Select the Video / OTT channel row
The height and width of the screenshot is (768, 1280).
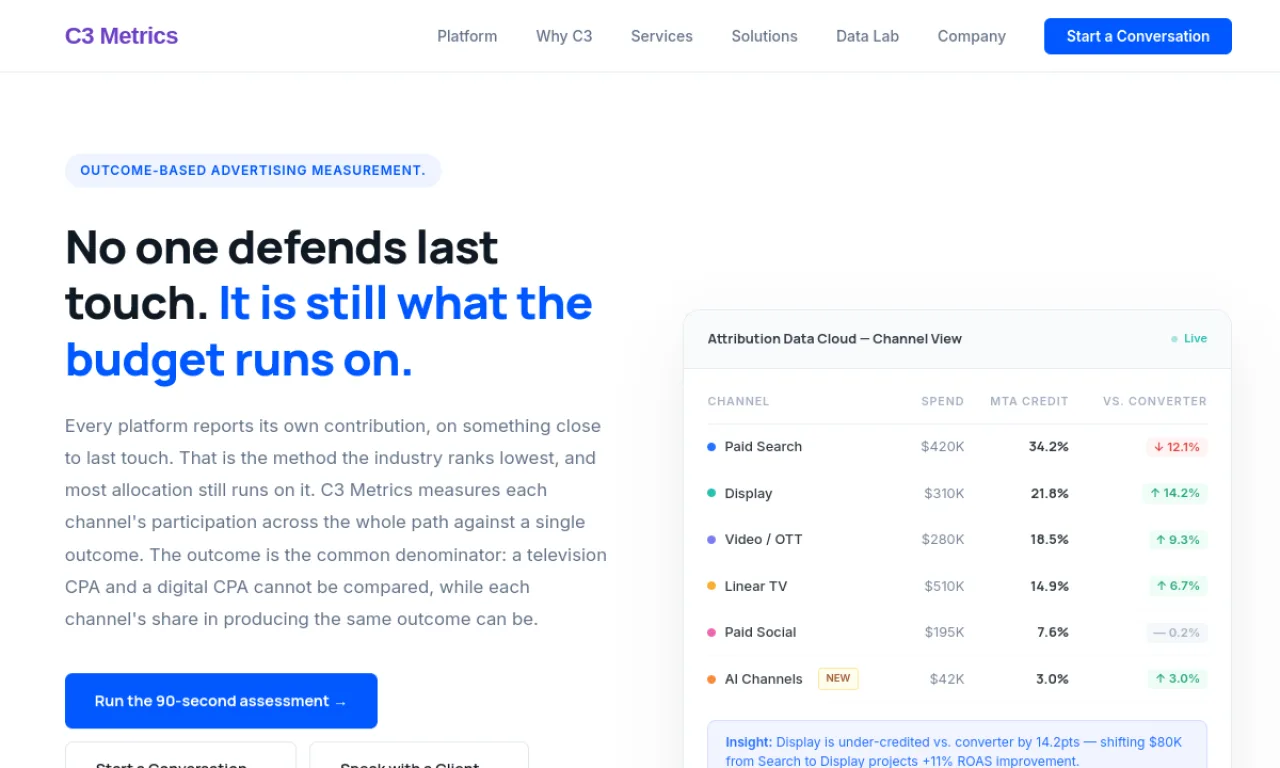tap(957, 539)
